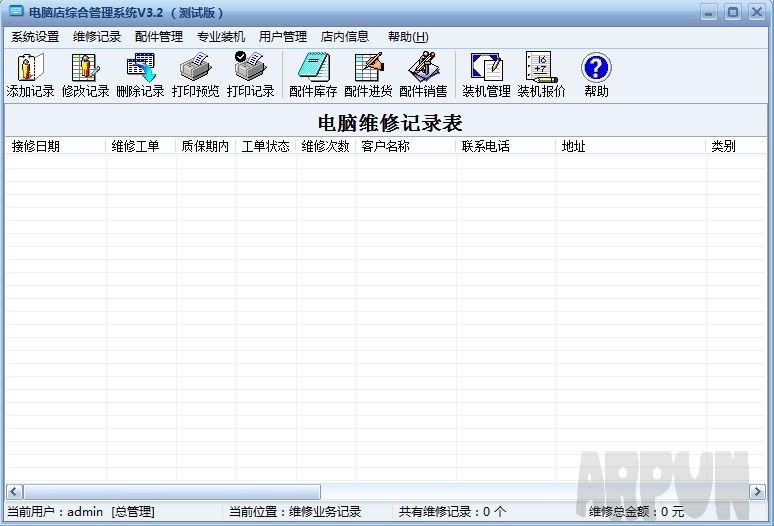
Task: Click the blue 帮助 question mark icon
Action: [x=596, y=68]
